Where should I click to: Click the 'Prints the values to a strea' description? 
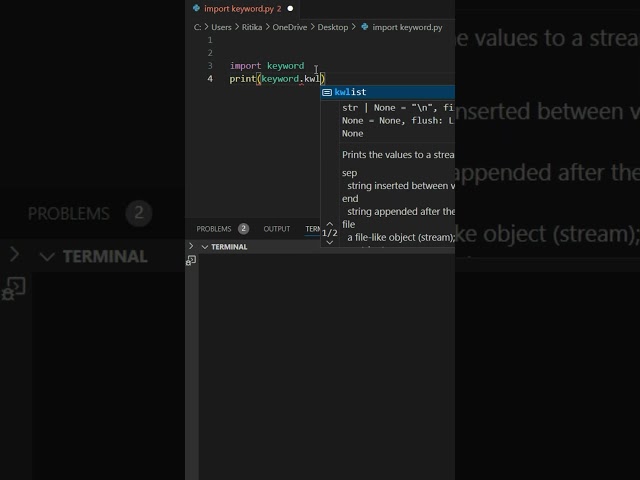coord(398,155)
